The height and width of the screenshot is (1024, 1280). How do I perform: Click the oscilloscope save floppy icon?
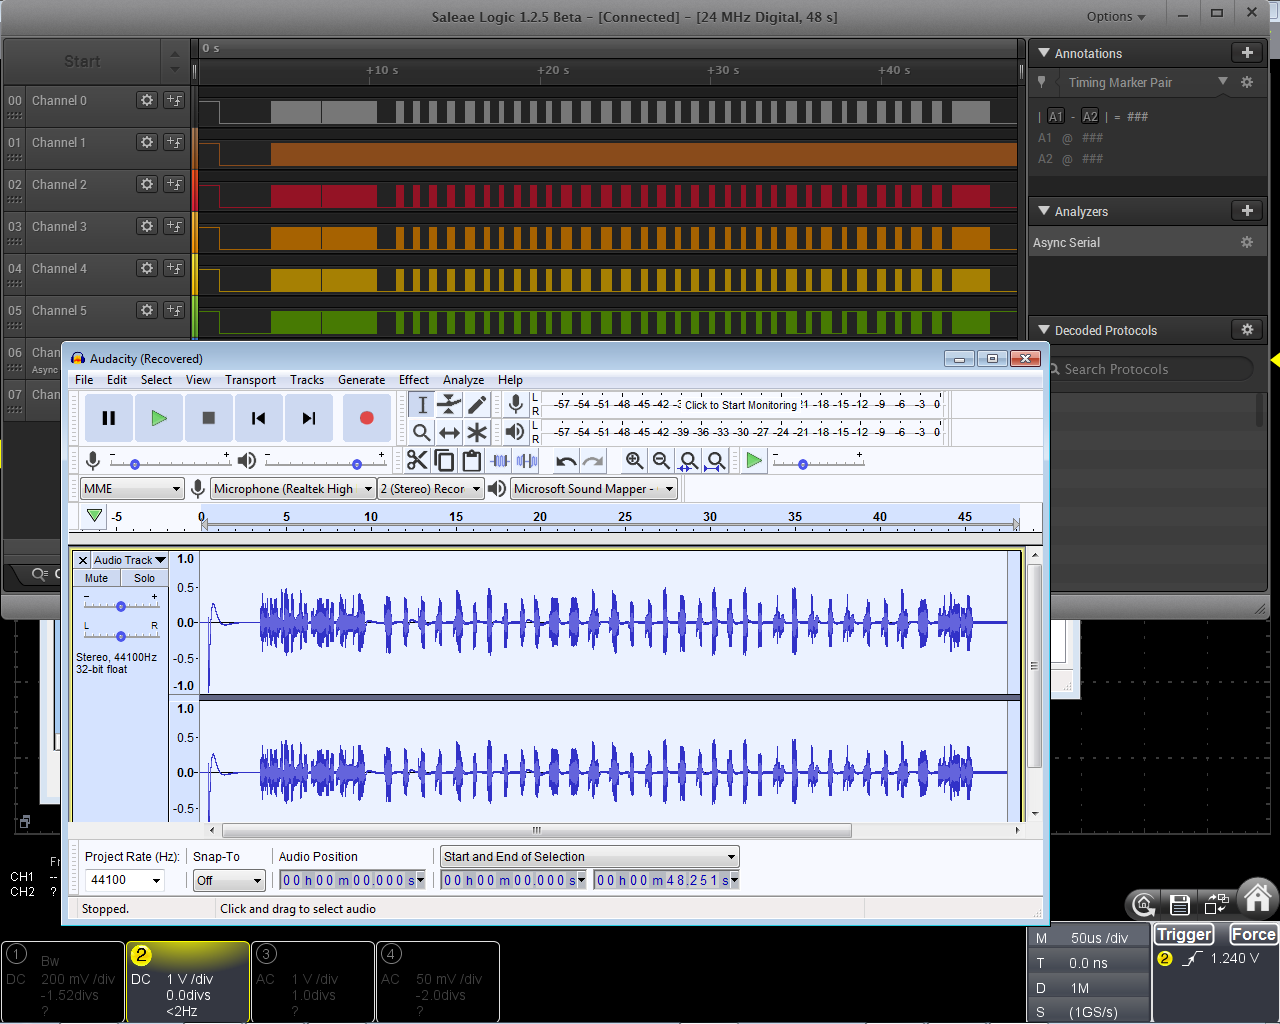(1180, 904)
